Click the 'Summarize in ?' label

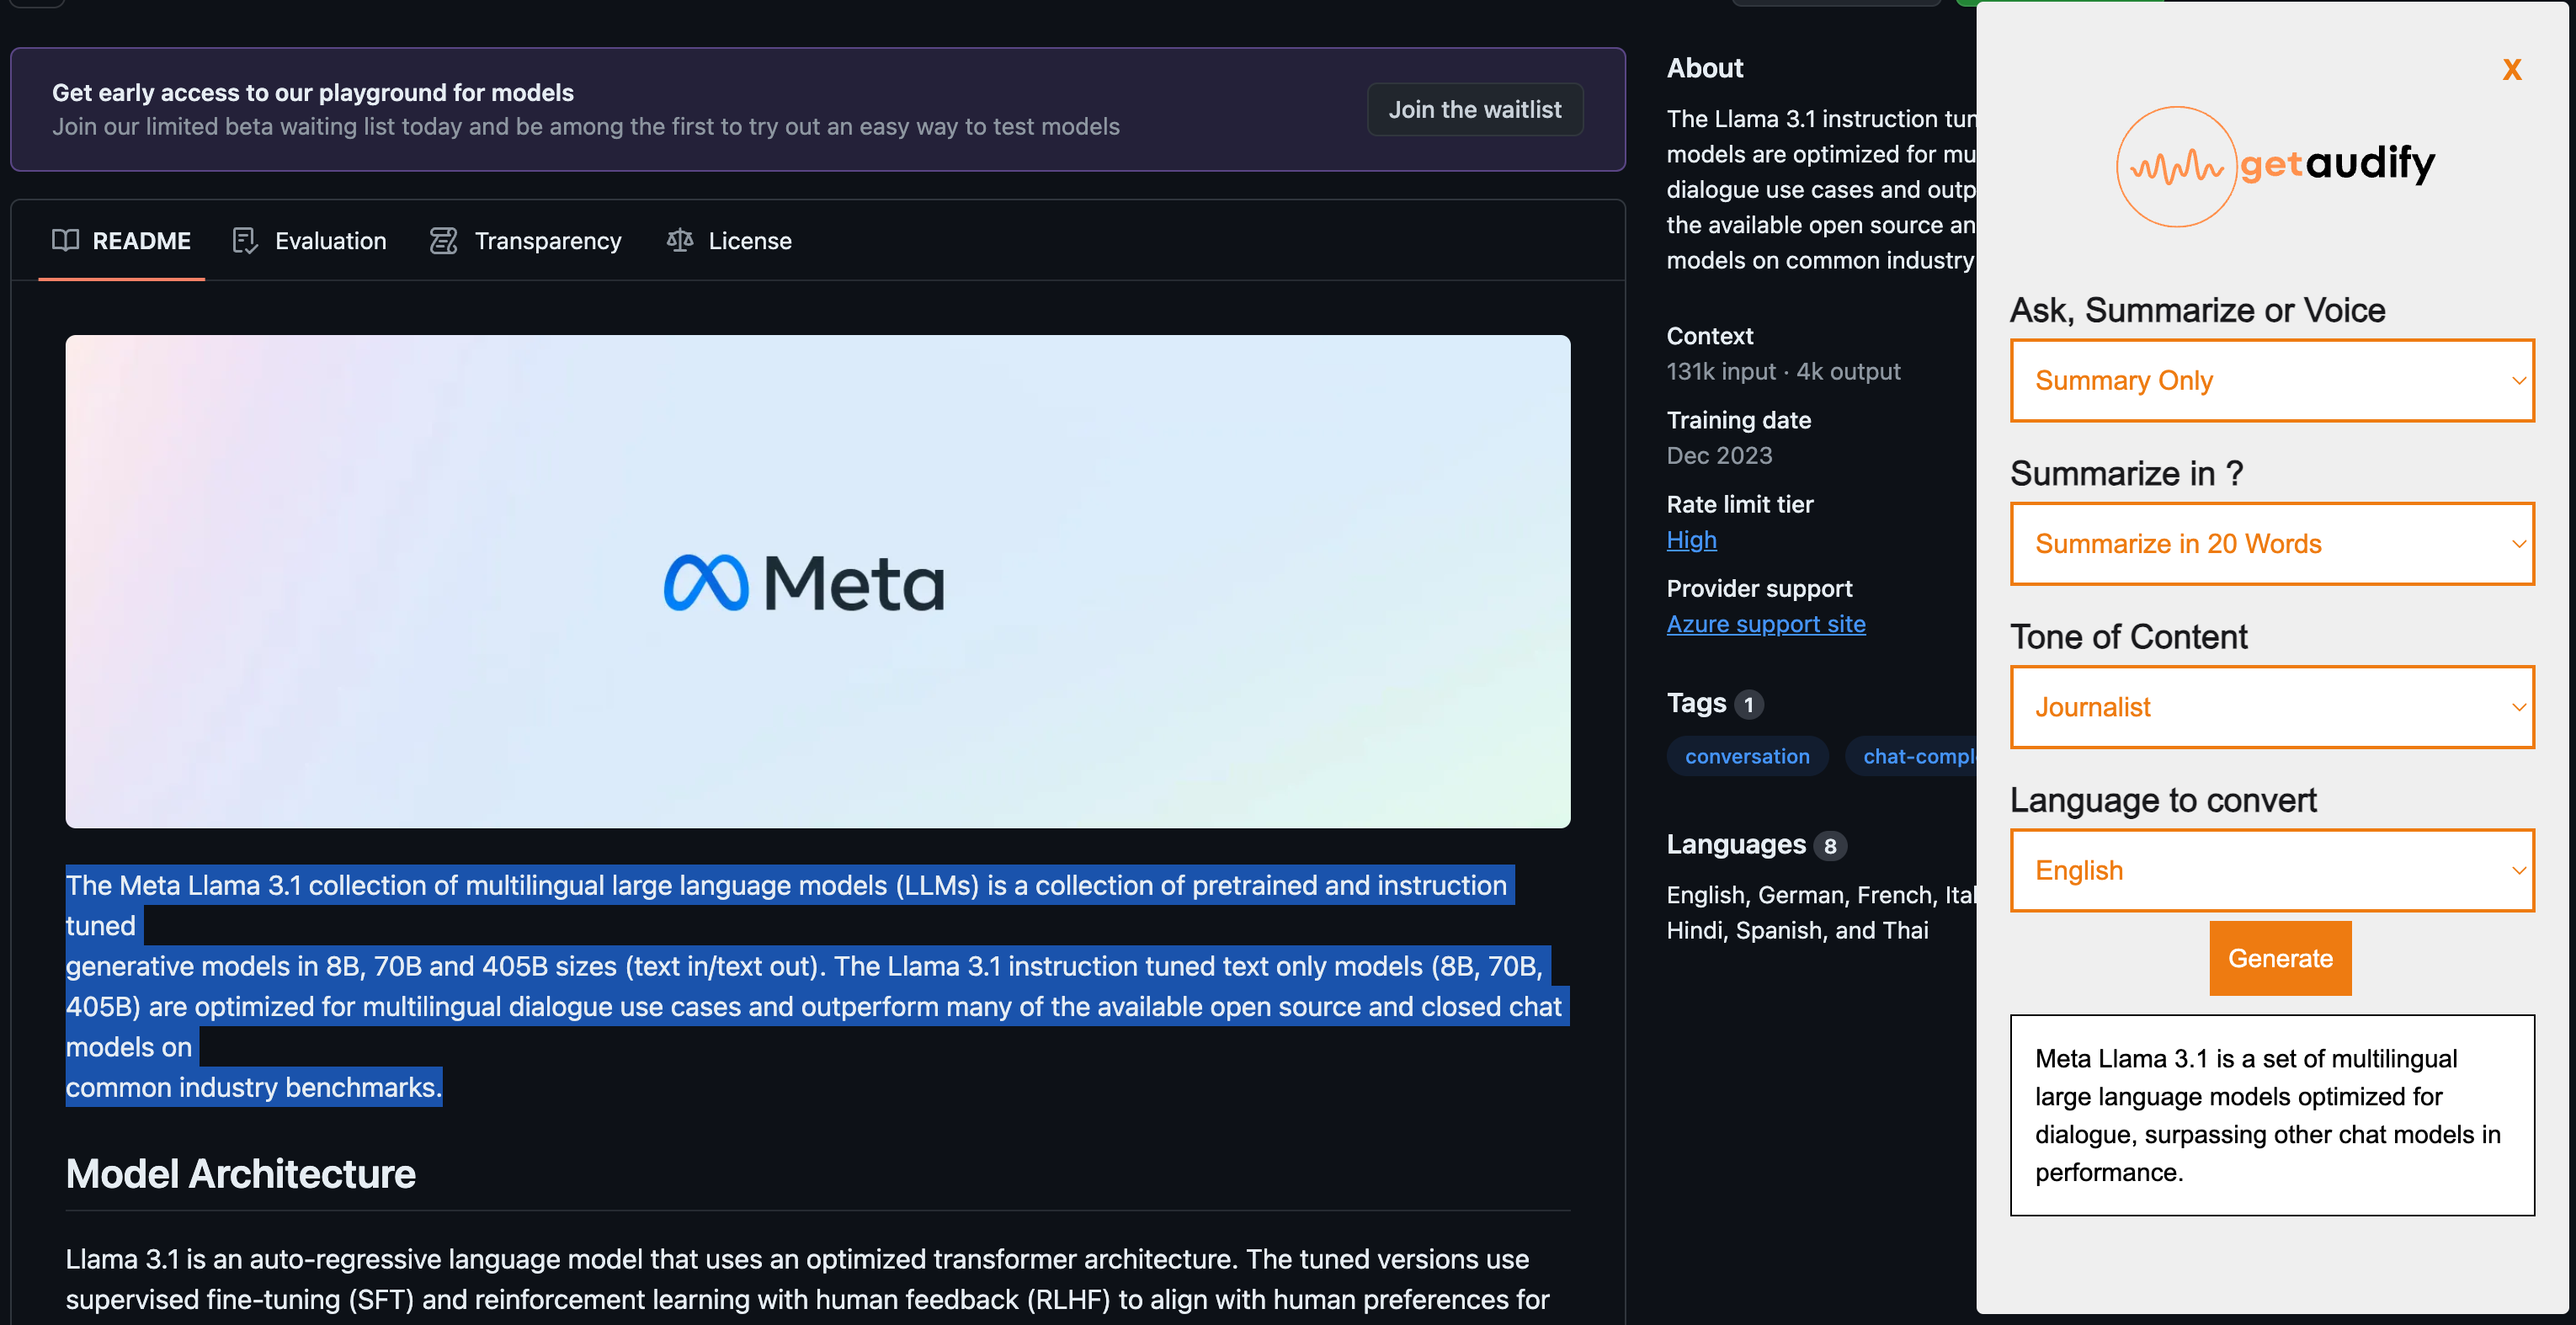point(2126,473)
